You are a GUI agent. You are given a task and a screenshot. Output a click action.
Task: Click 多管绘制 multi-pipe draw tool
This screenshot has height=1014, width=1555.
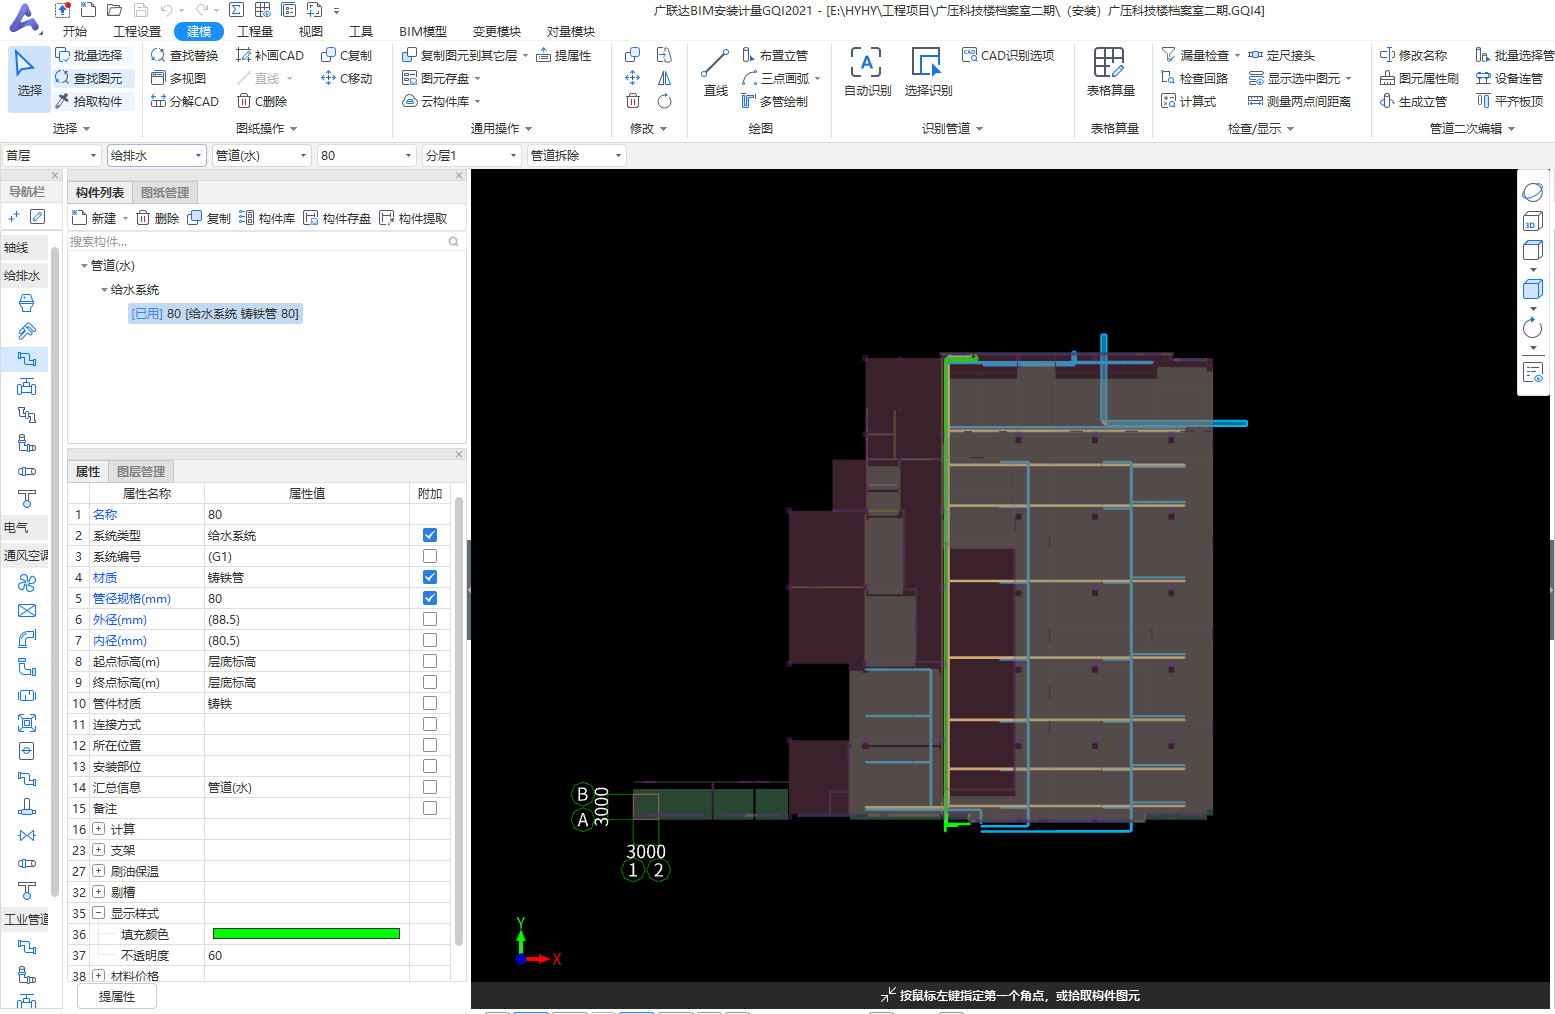775,101
